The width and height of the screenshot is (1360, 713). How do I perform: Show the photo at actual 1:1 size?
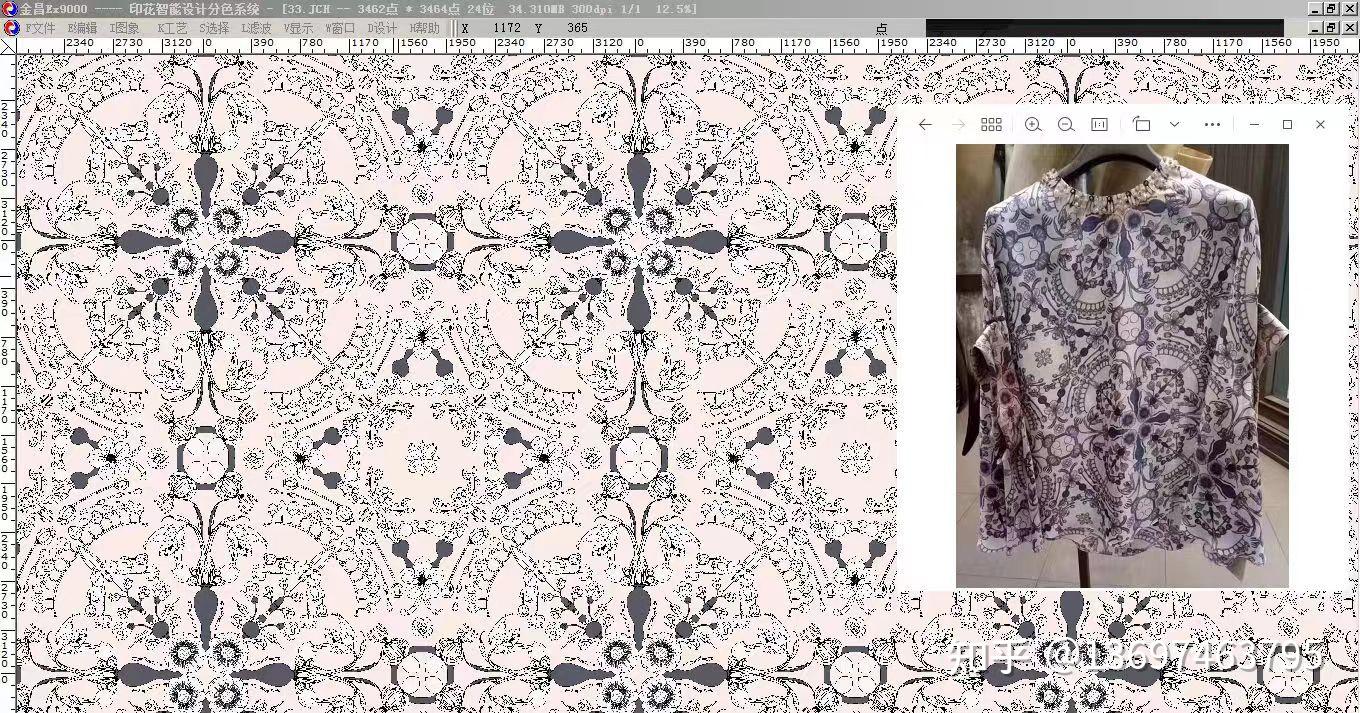1099,124
